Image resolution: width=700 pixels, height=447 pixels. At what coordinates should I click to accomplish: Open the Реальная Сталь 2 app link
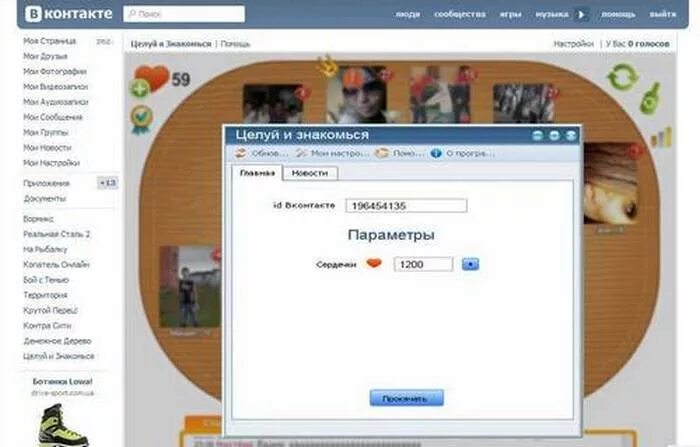tap(57, 234)
